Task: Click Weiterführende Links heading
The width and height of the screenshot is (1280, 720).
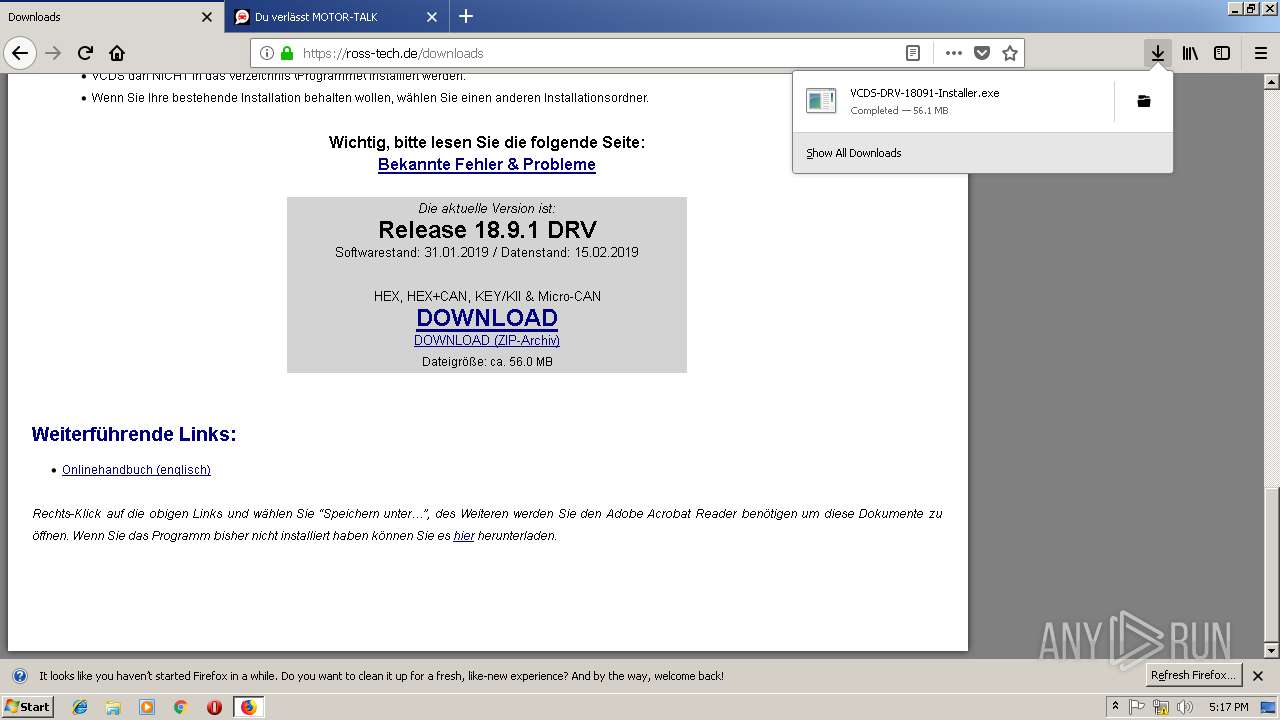Action: pyautogui.click(x=134, y=434)
